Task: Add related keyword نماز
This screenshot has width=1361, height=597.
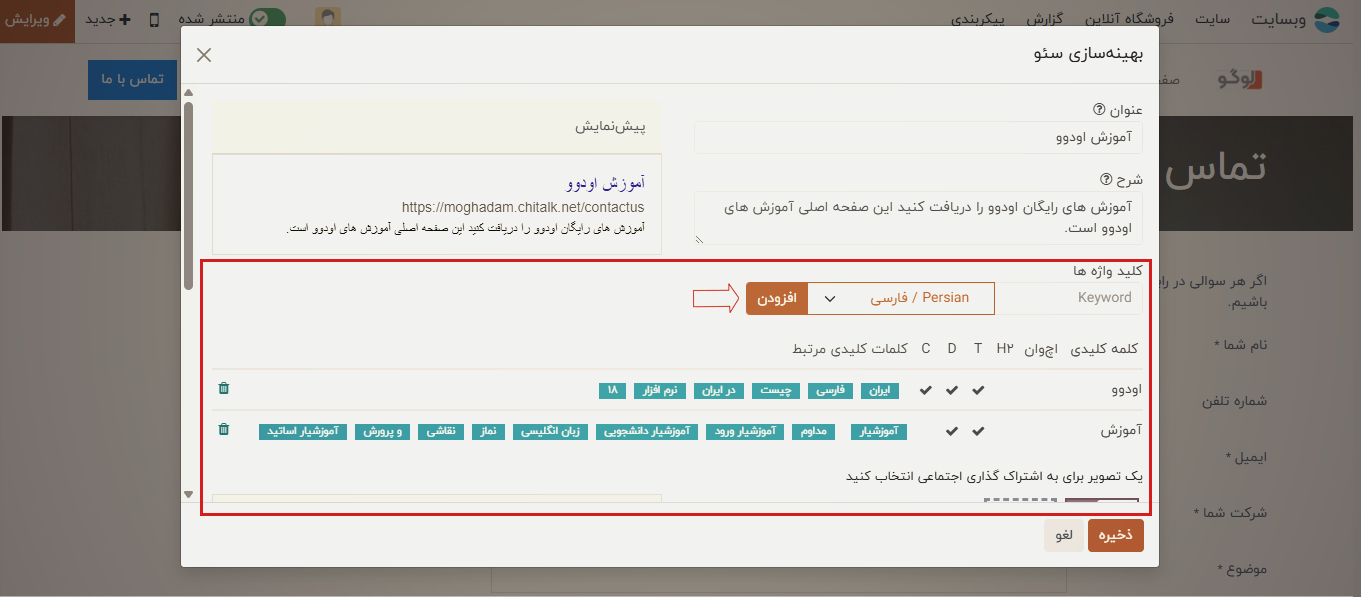Action: pyautogui.click(x=489, y=431)
